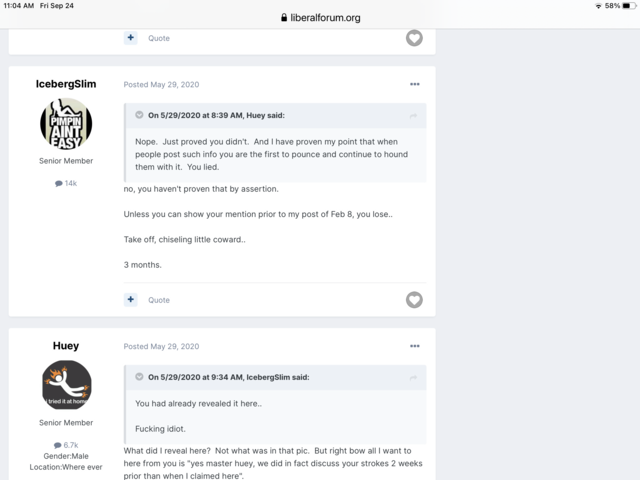Screen dimensions: 640x480
Task: Toggle multiquote plus on the topmost post
Action: click(131, 38)
